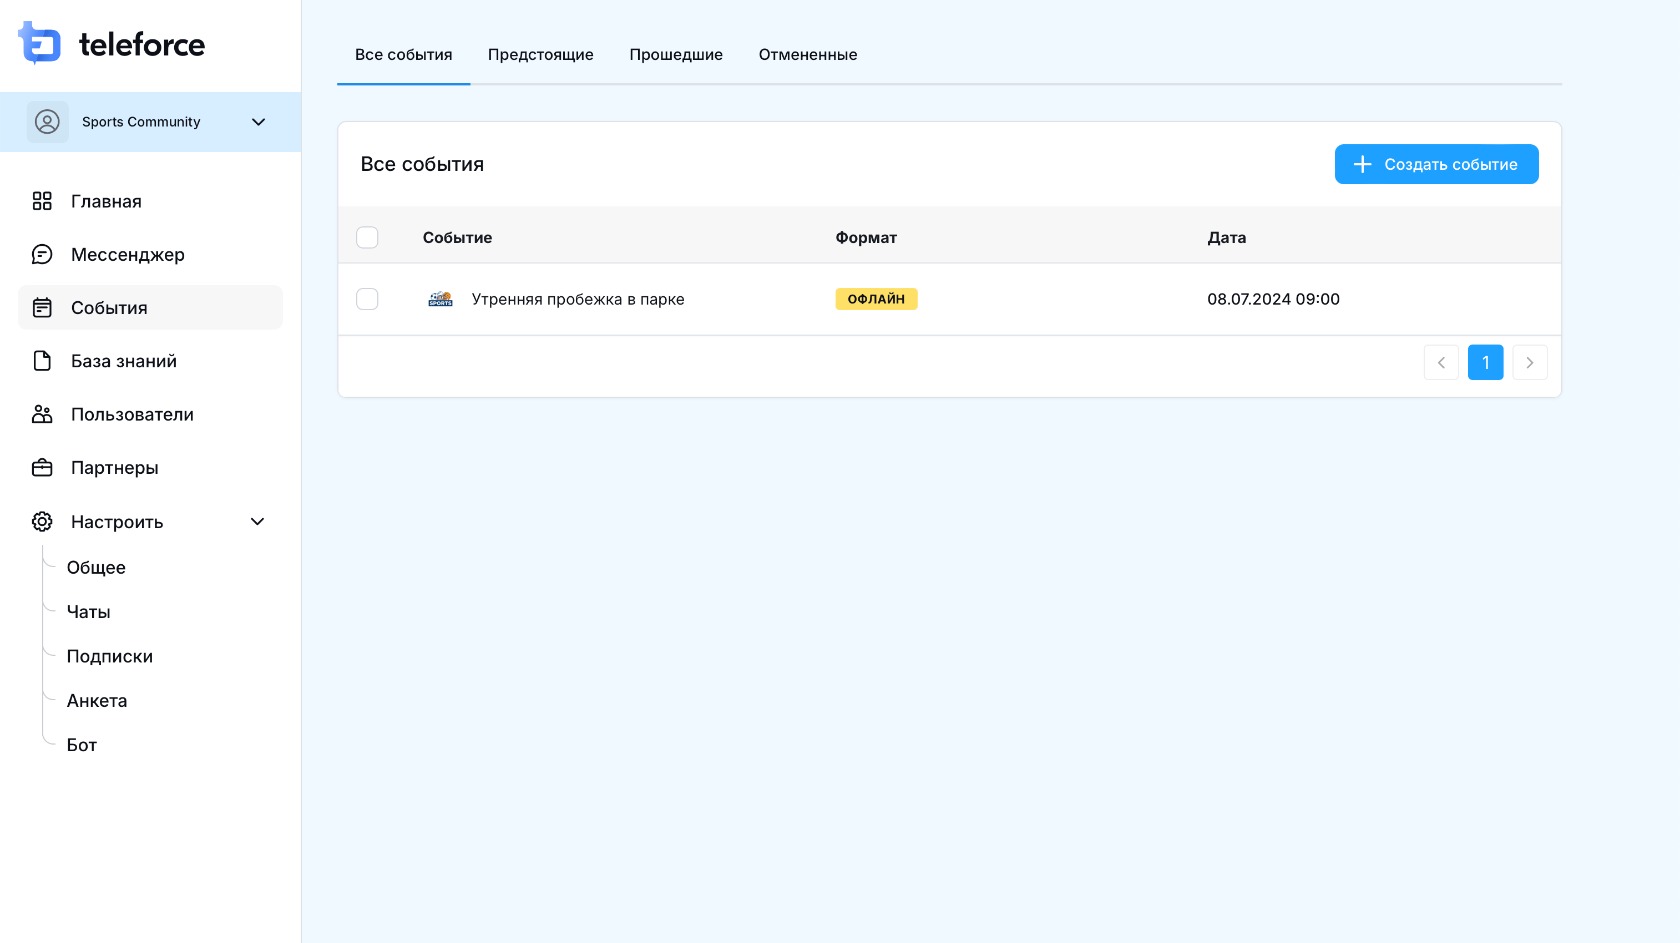Click the Партнеры briefcase icon

pos(42,467)
